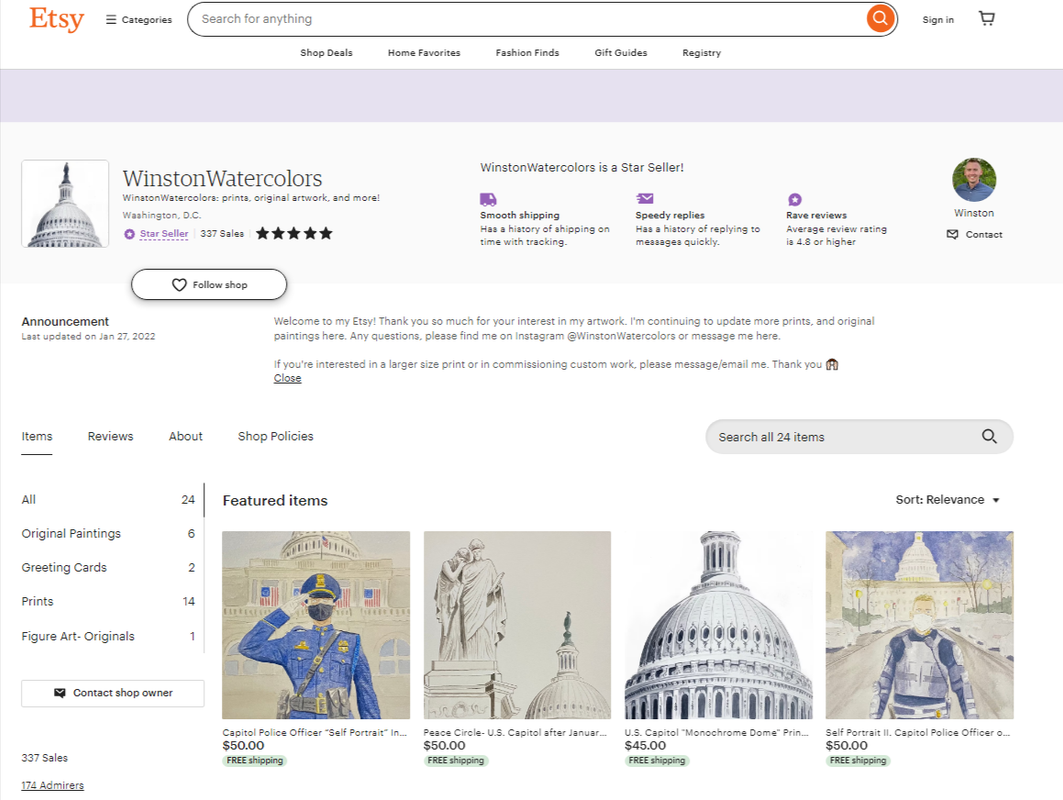Open Self Portrait II painting thumbnail
1063x800 pixels.
pyautogui.click(x=919, y=625)
